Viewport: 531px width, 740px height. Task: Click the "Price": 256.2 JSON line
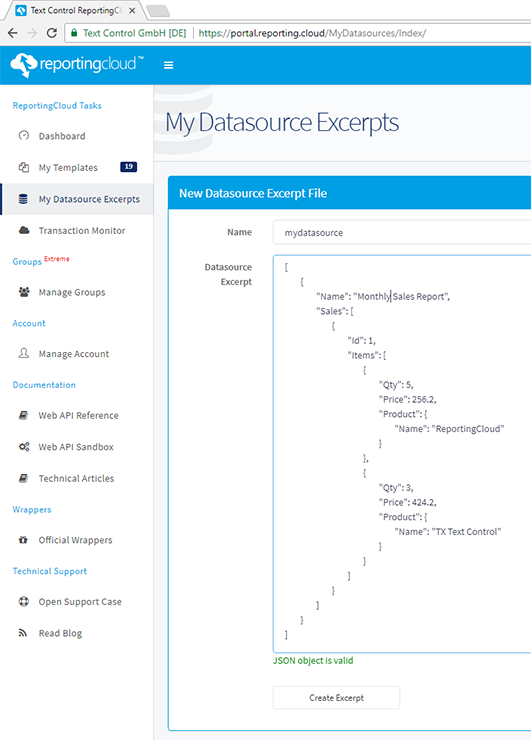tap(407, 399)
